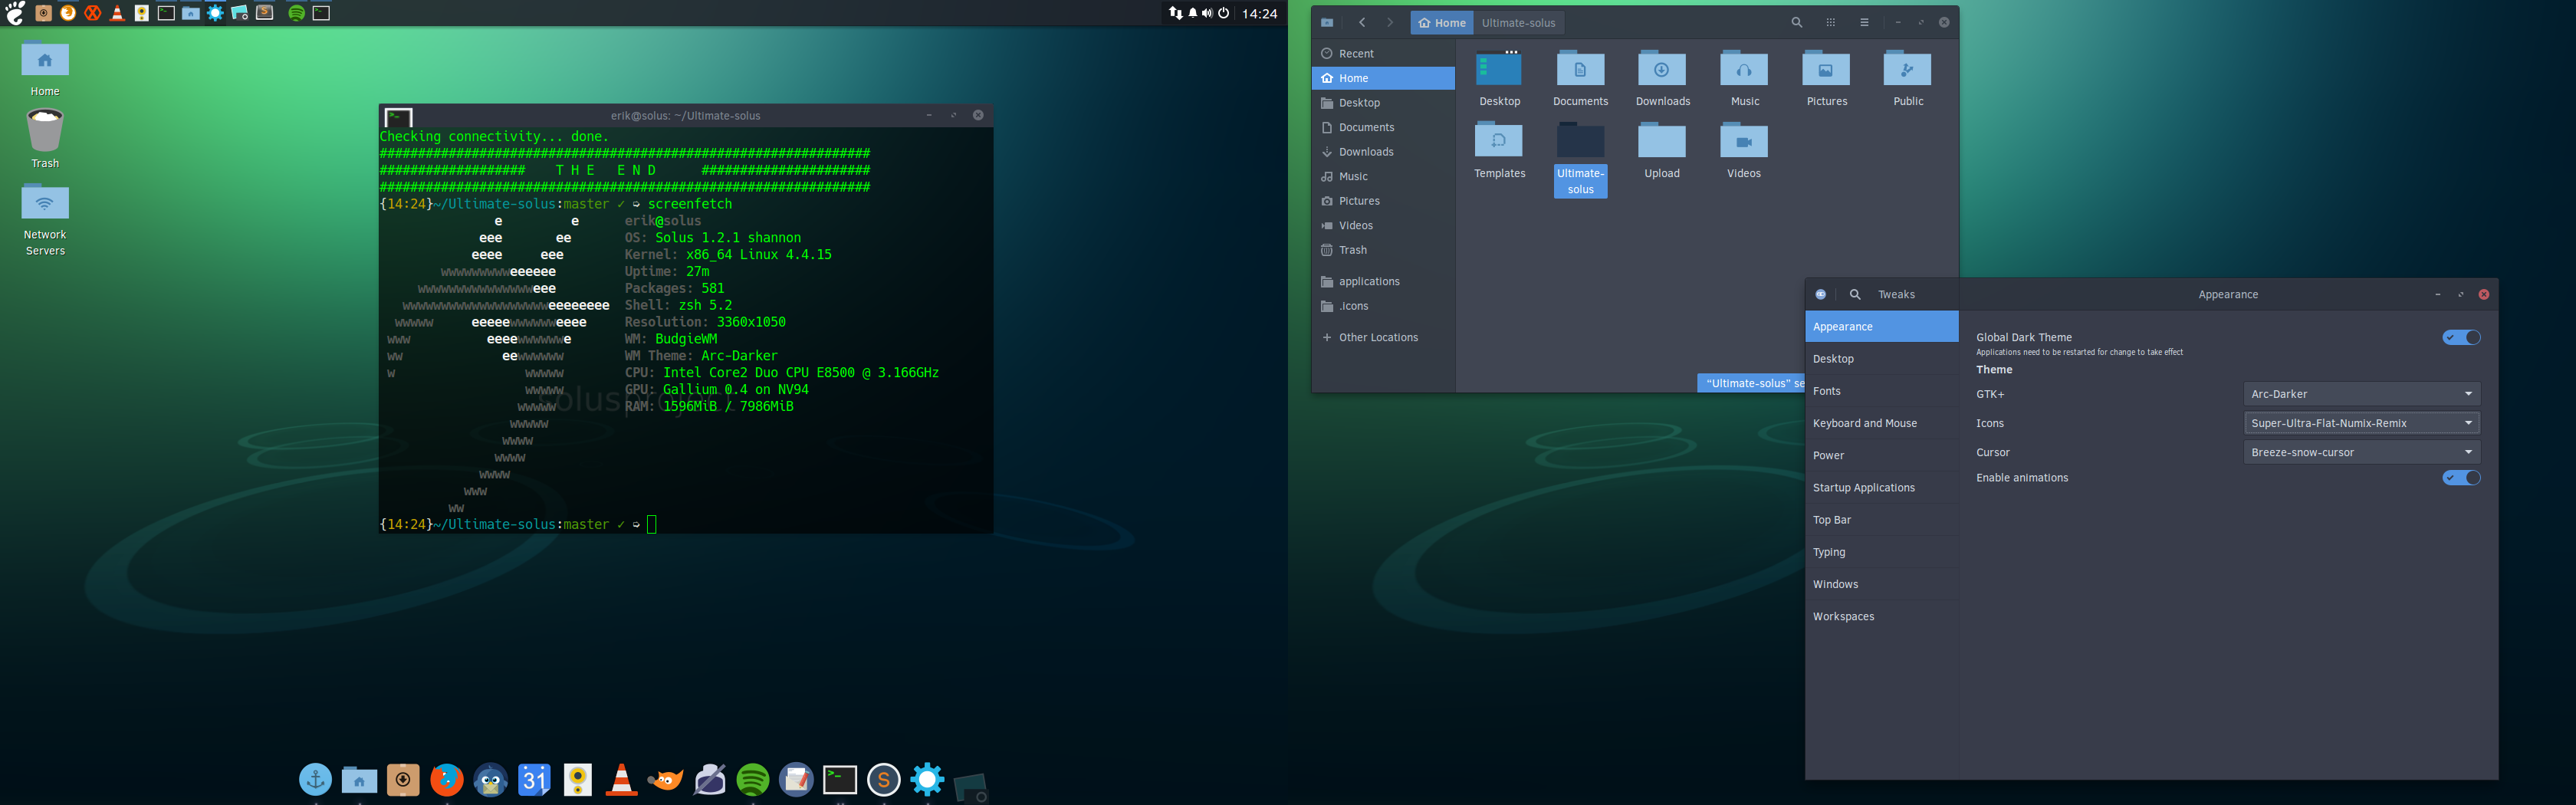
Task: Open the blue bird mail client in the dock
Action: tap(490, 780)
